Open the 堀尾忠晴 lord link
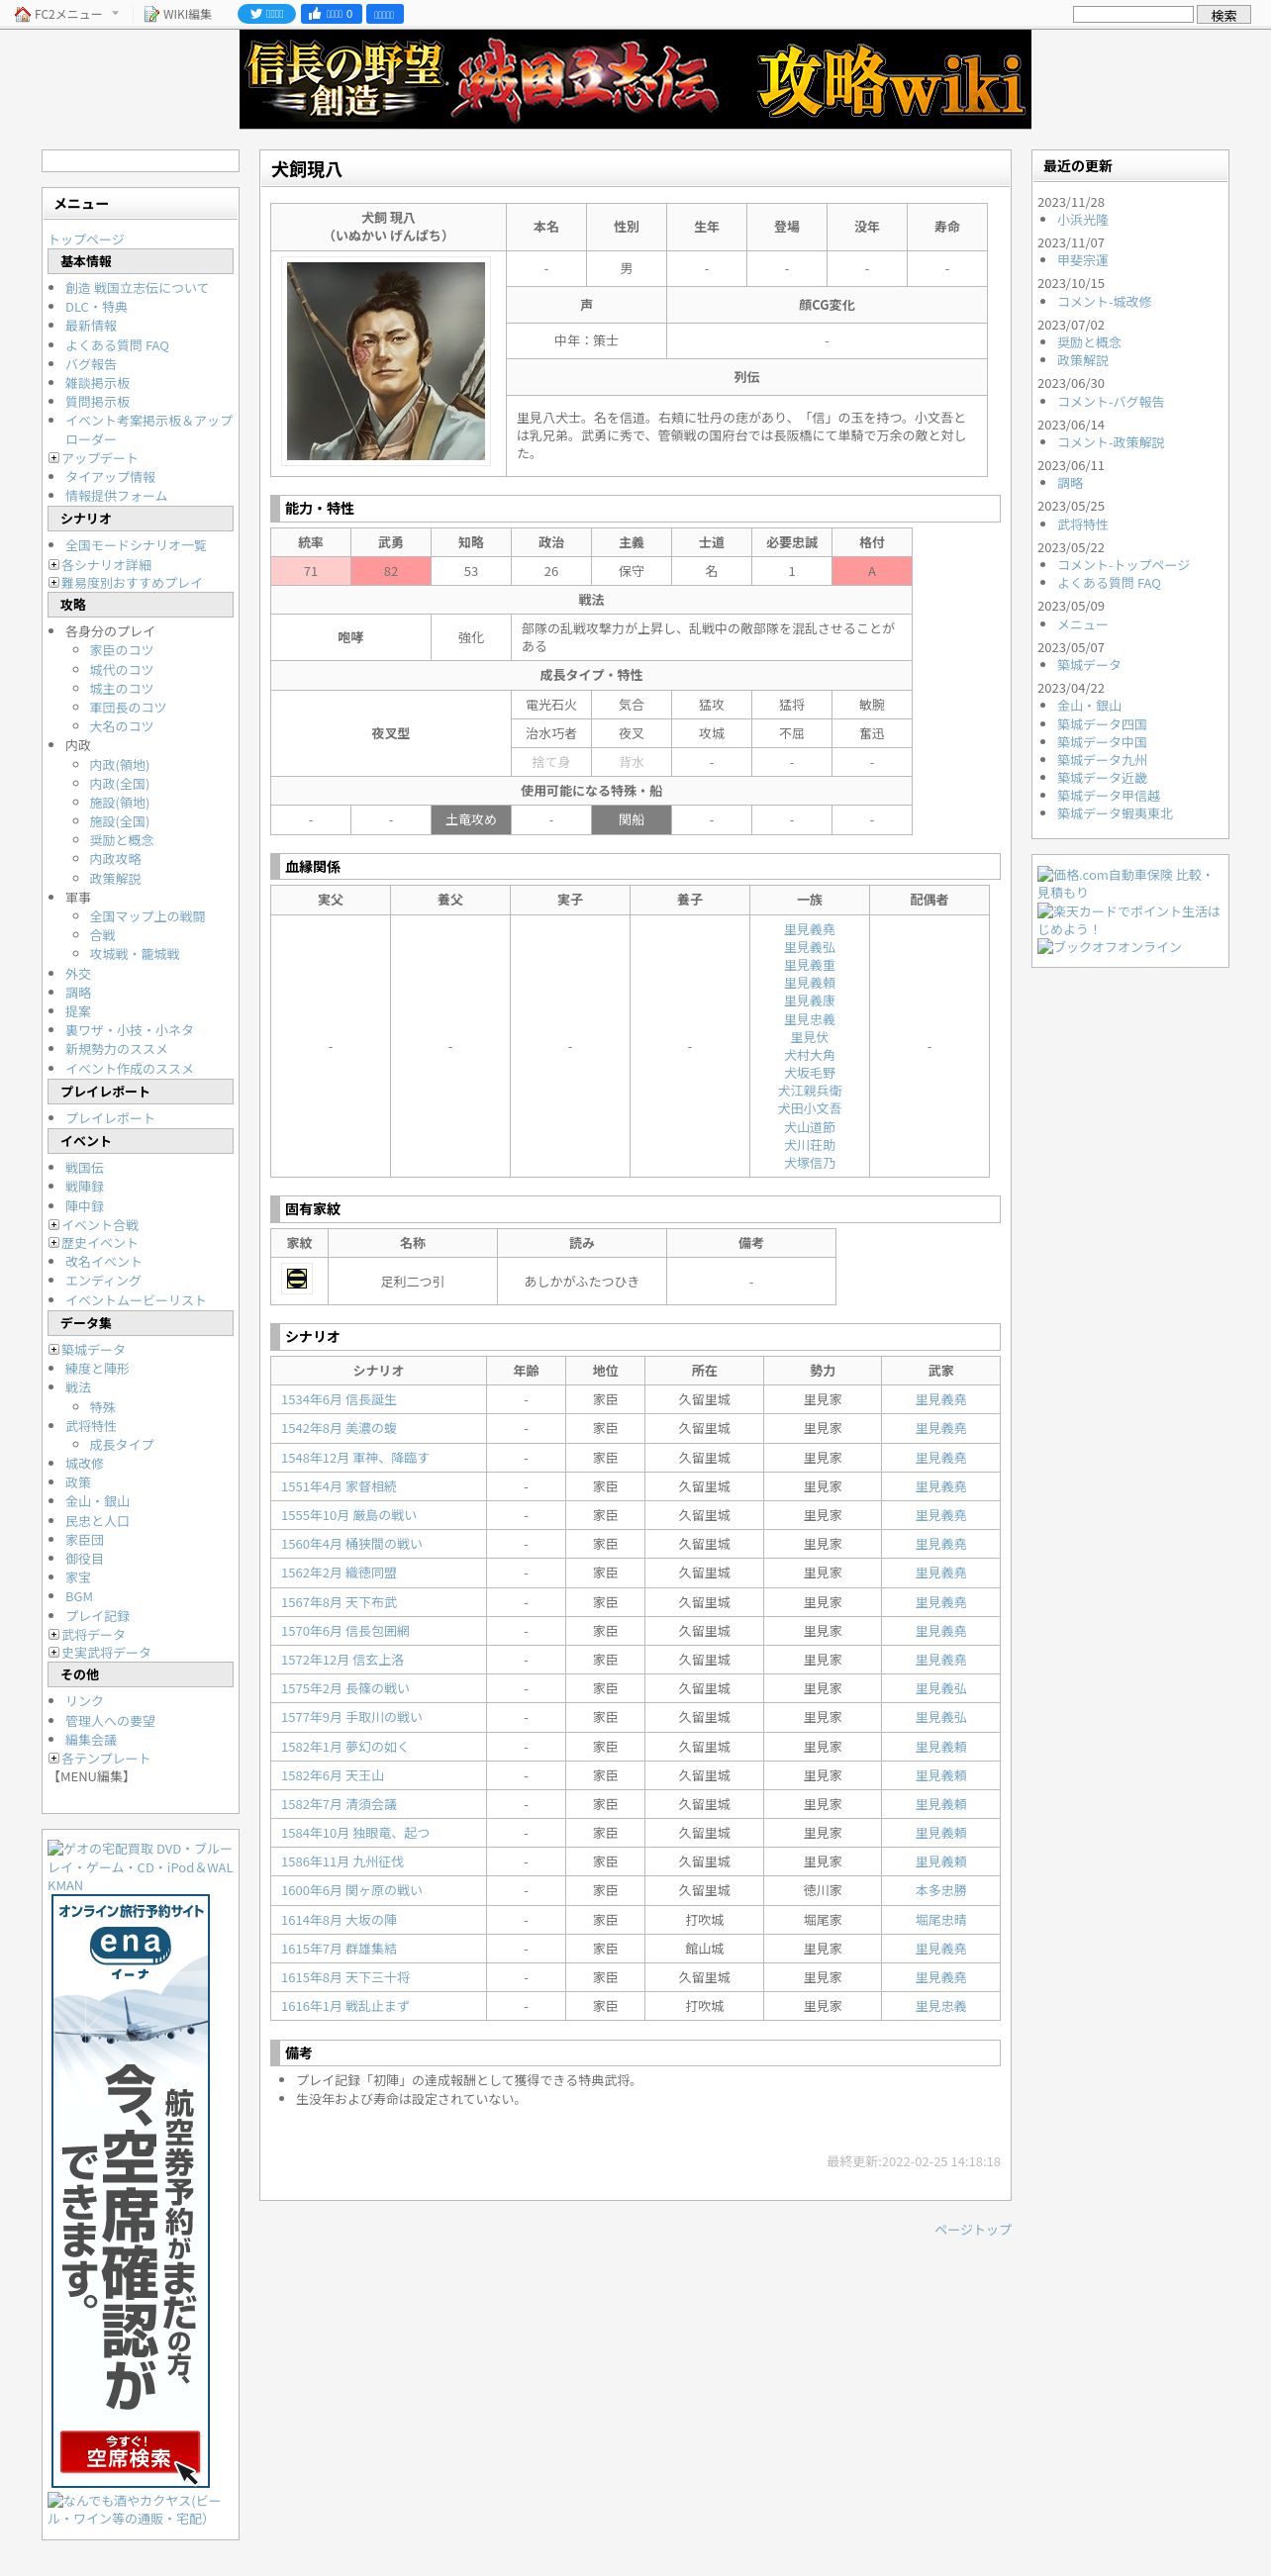This screenshot has width=1271, height=2576. 941,1920
